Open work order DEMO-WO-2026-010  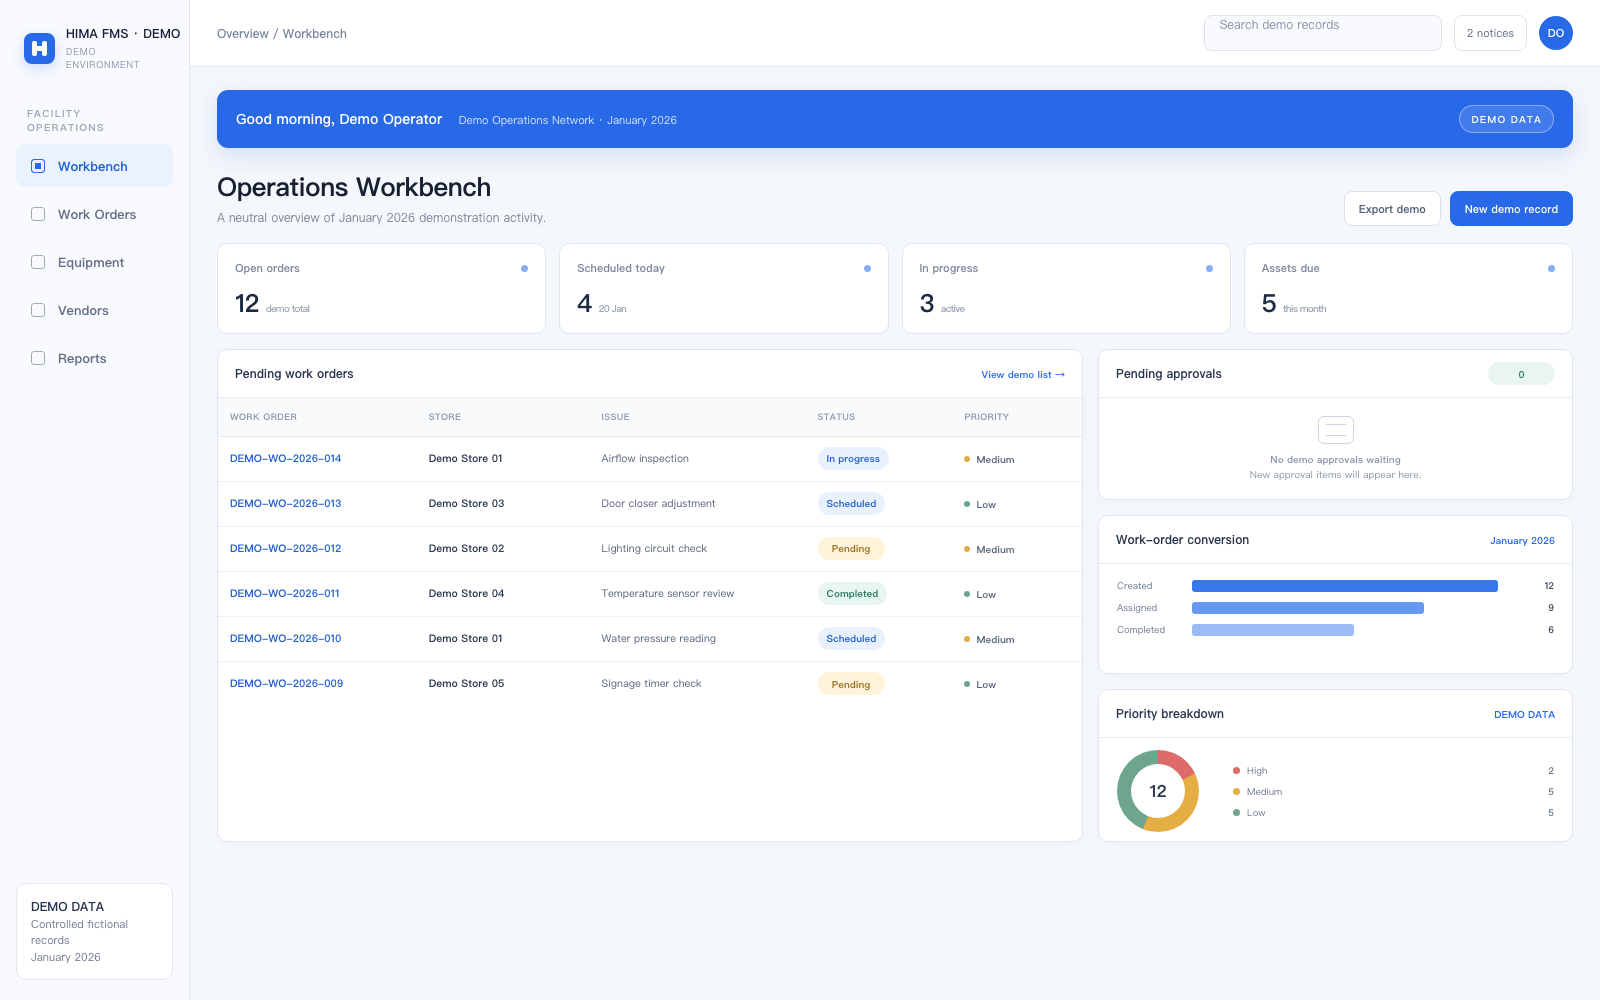tap(286, 639)
